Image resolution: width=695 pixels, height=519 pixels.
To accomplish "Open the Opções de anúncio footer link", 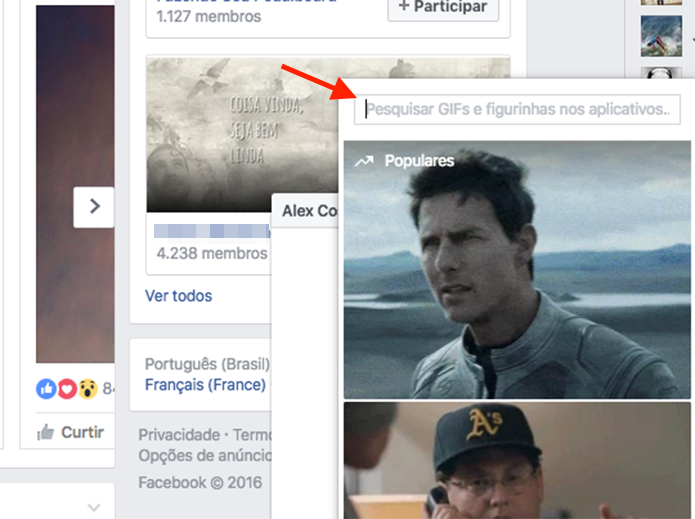I will 205,456.
